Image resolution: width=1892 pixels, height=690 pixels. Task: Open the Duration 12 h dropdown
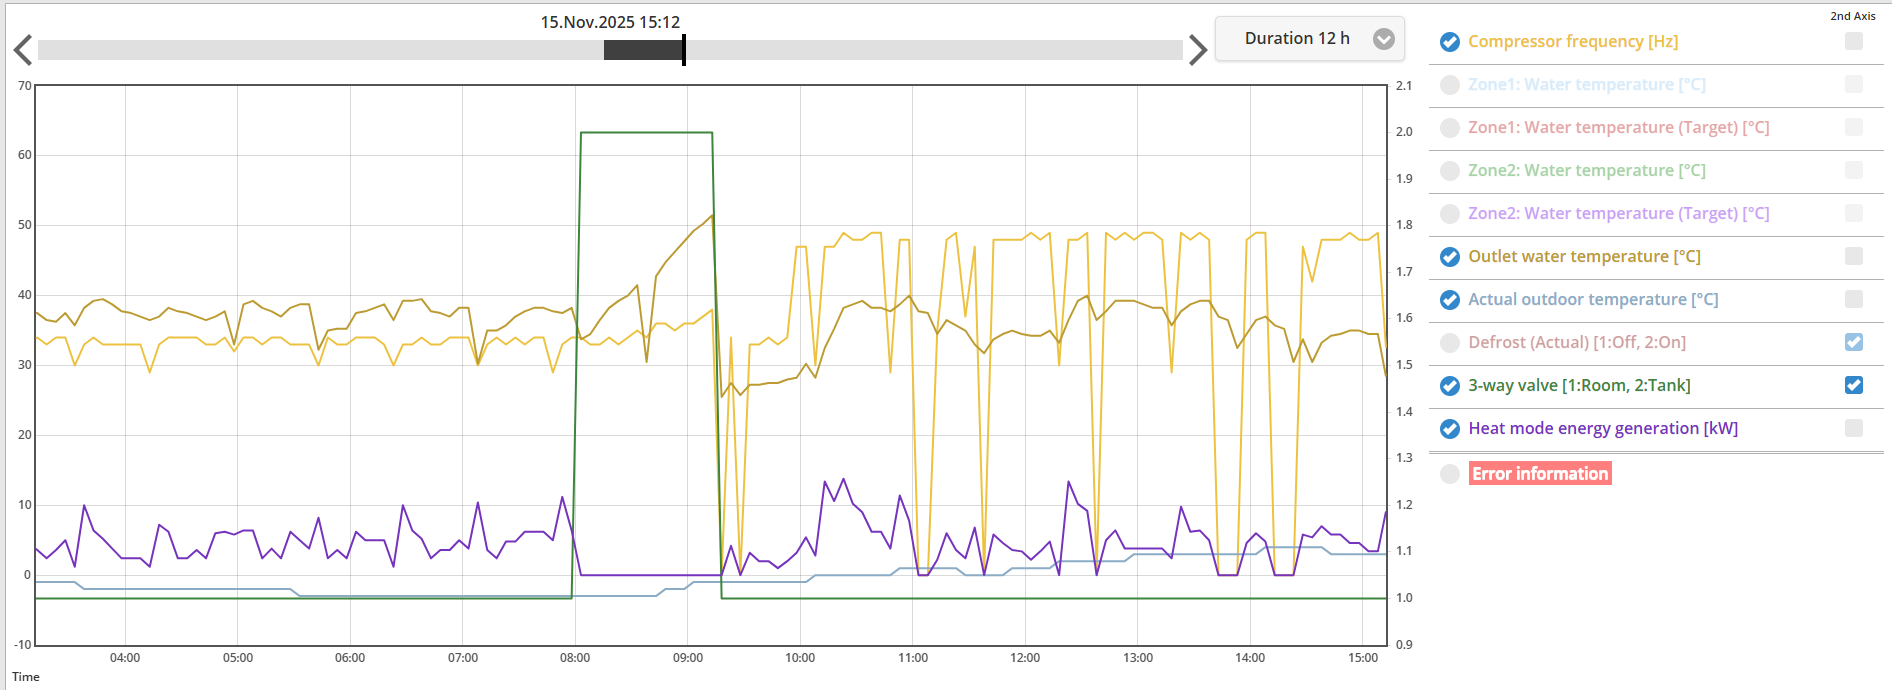[x=1297, y=39]
